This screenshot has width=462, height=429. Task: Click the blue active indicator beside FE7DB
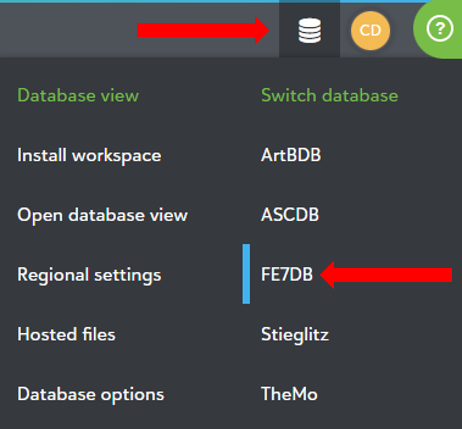click(x=246, y=274)
